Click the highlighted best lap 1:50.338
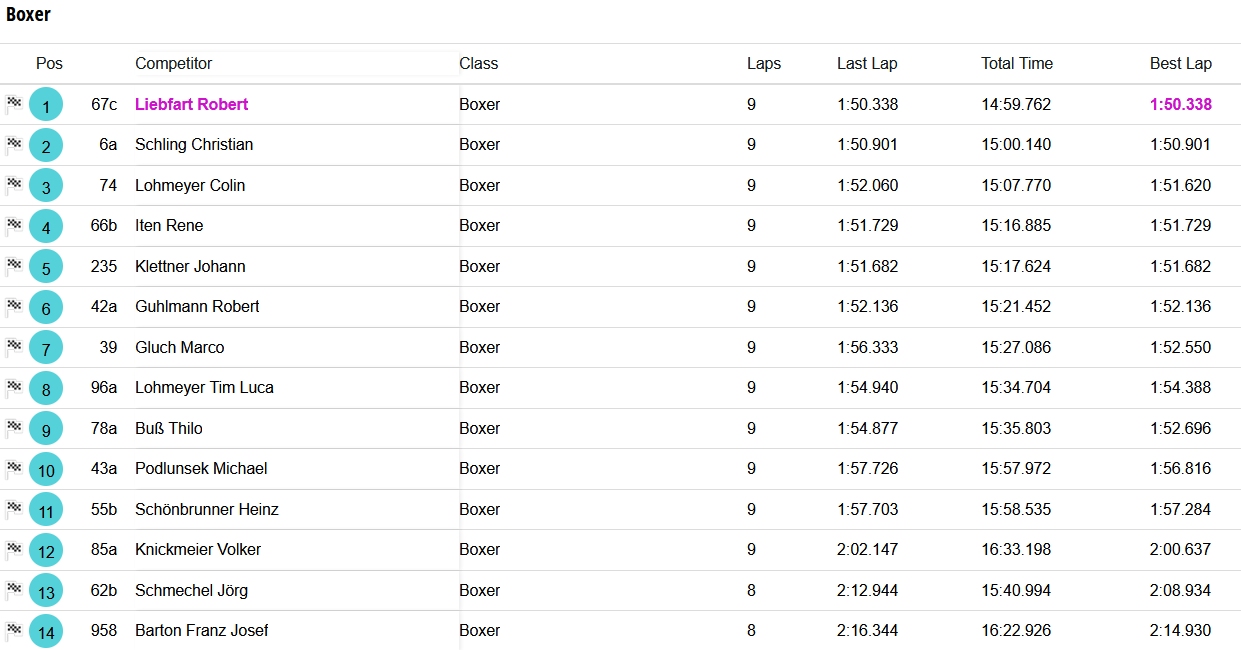1241x650 pixels. coord(1180,104)
